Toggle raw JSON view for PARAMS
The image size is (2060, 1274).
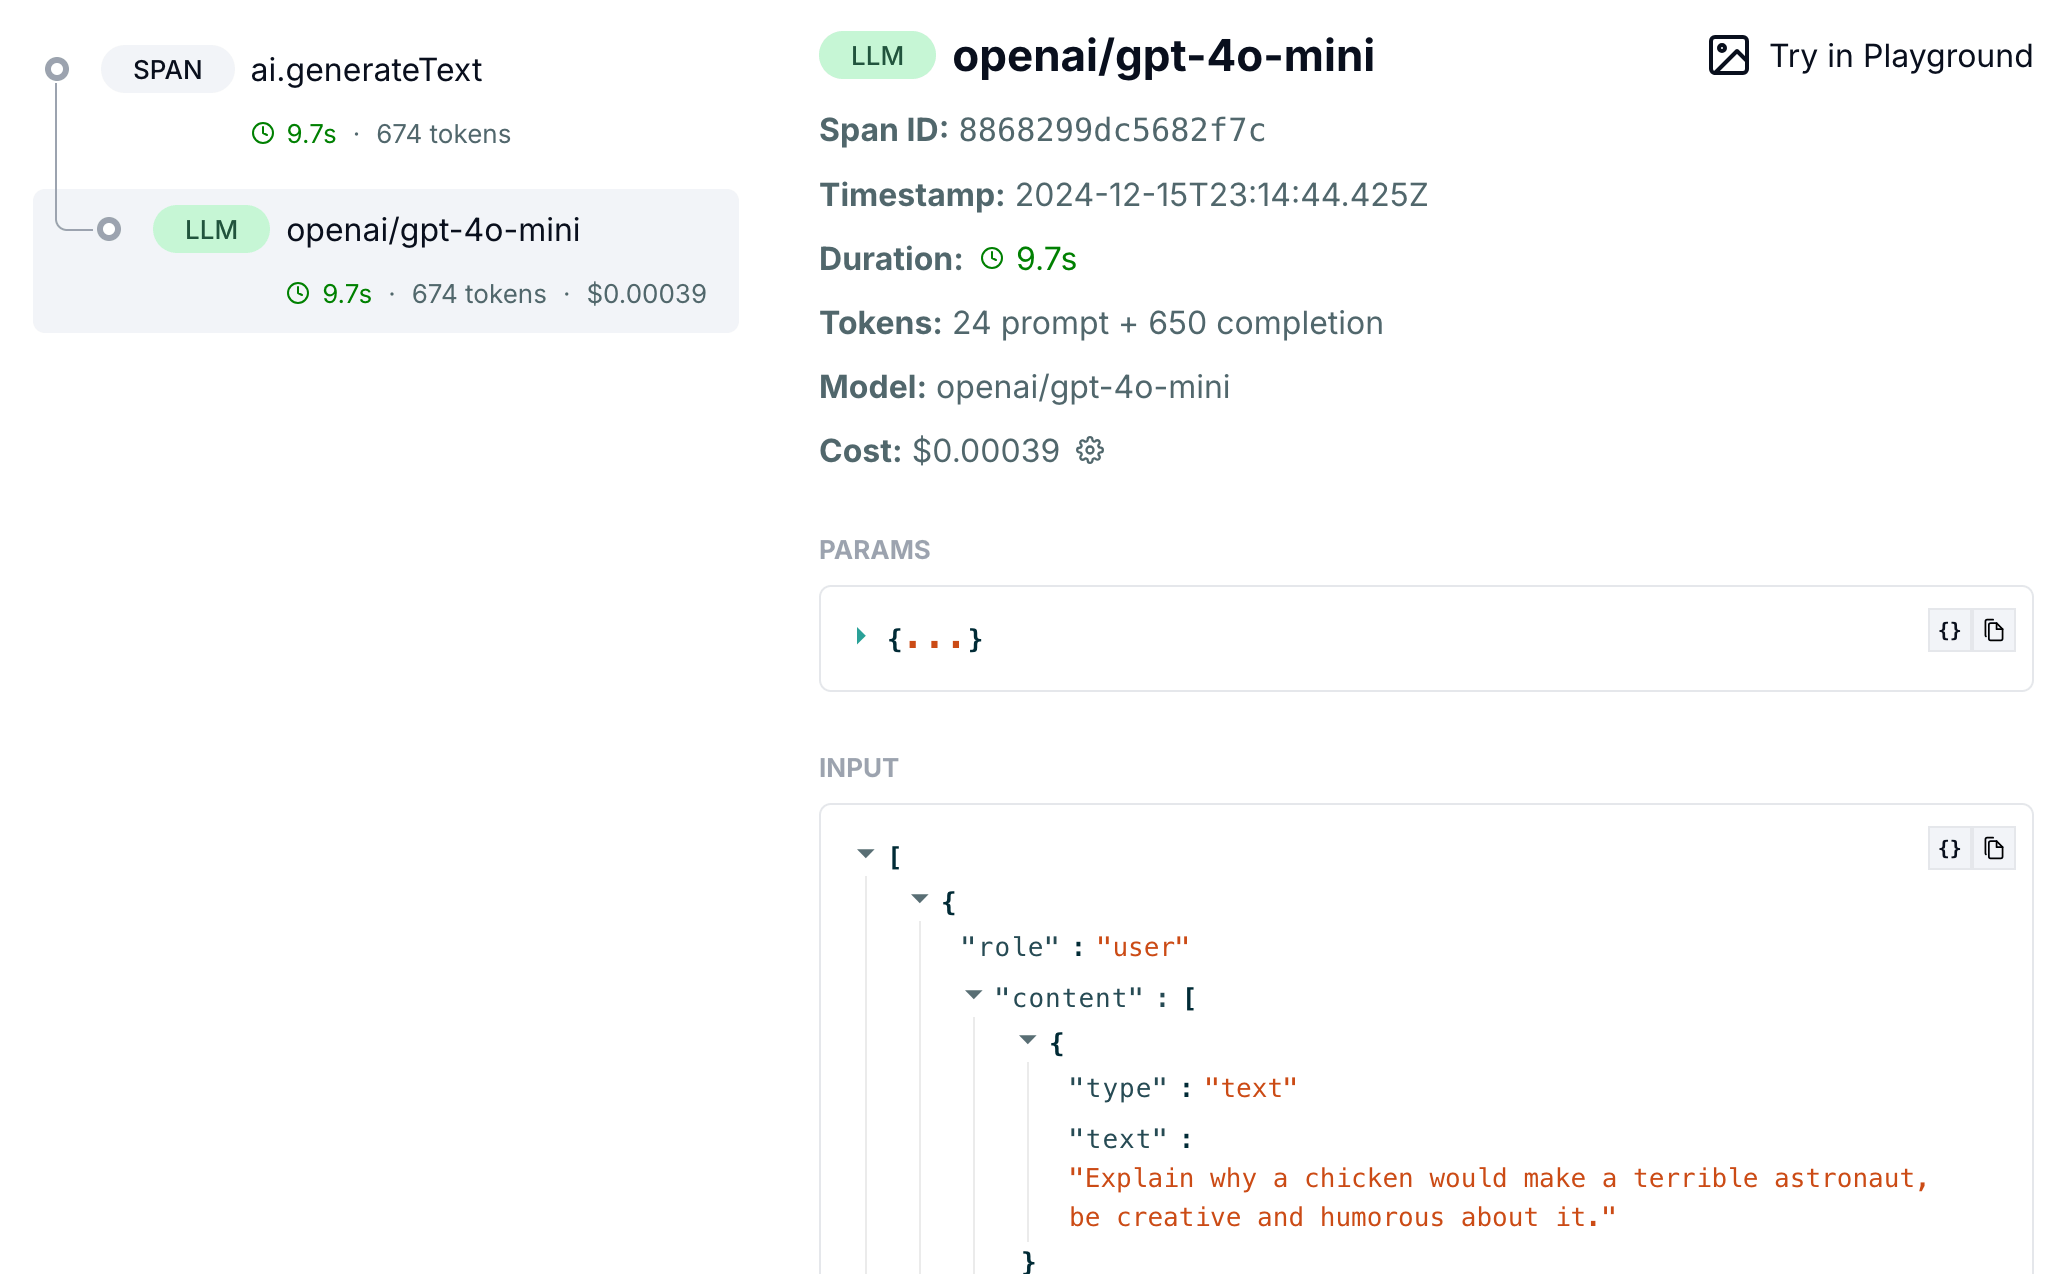[1949, 631]
